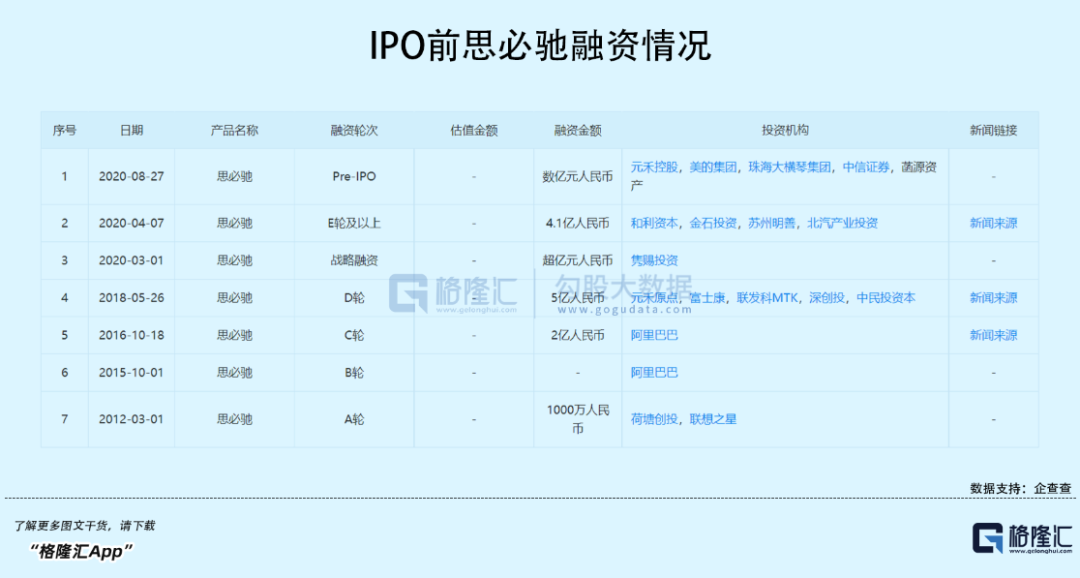Open the 富士康 investor link
This screenshot has width=1080, height=578.
[x=707, y=298]
